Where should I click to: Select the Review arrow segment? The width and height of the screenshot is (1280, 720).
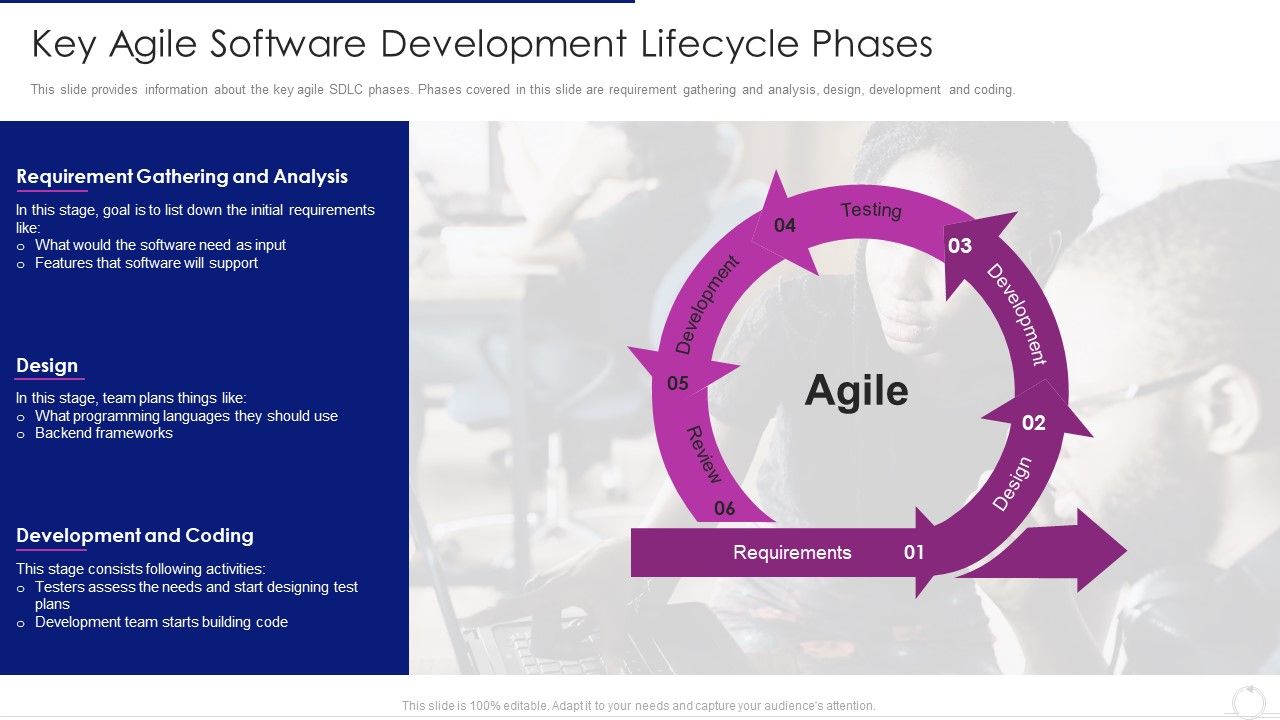click(x=703, y=455)
